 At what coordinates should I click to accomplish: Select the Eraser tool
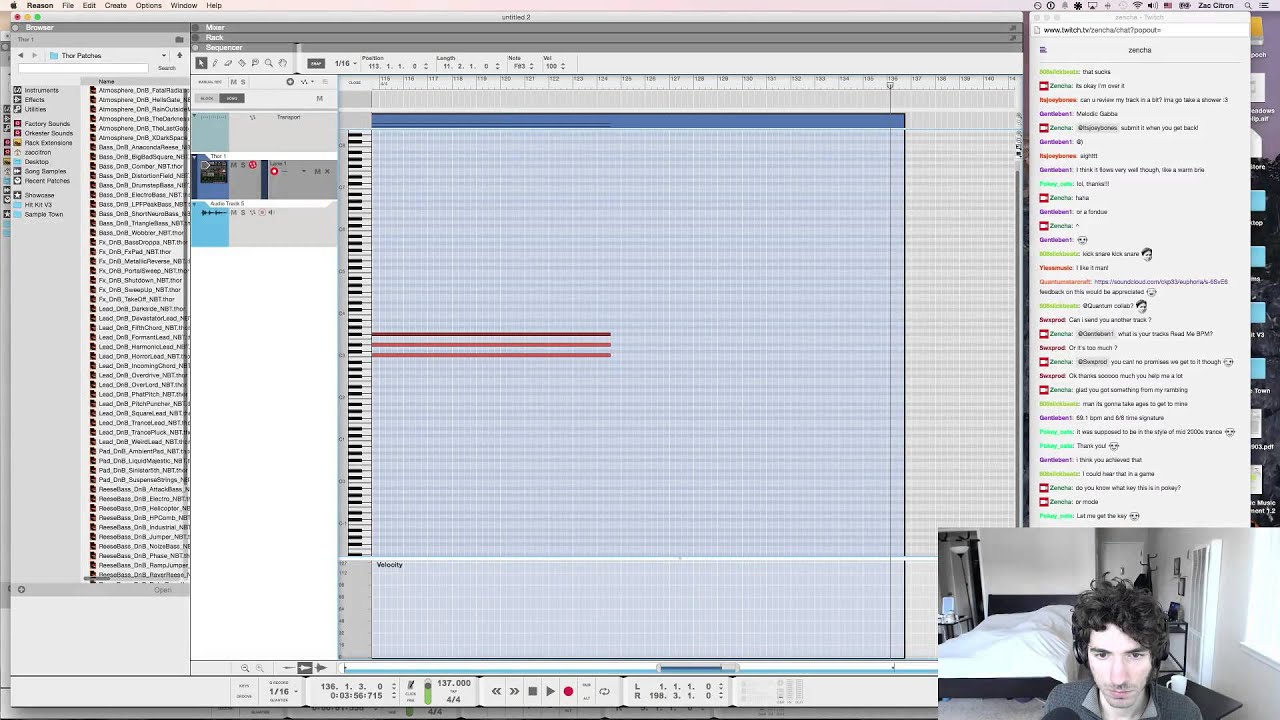(x=228, y=63)
